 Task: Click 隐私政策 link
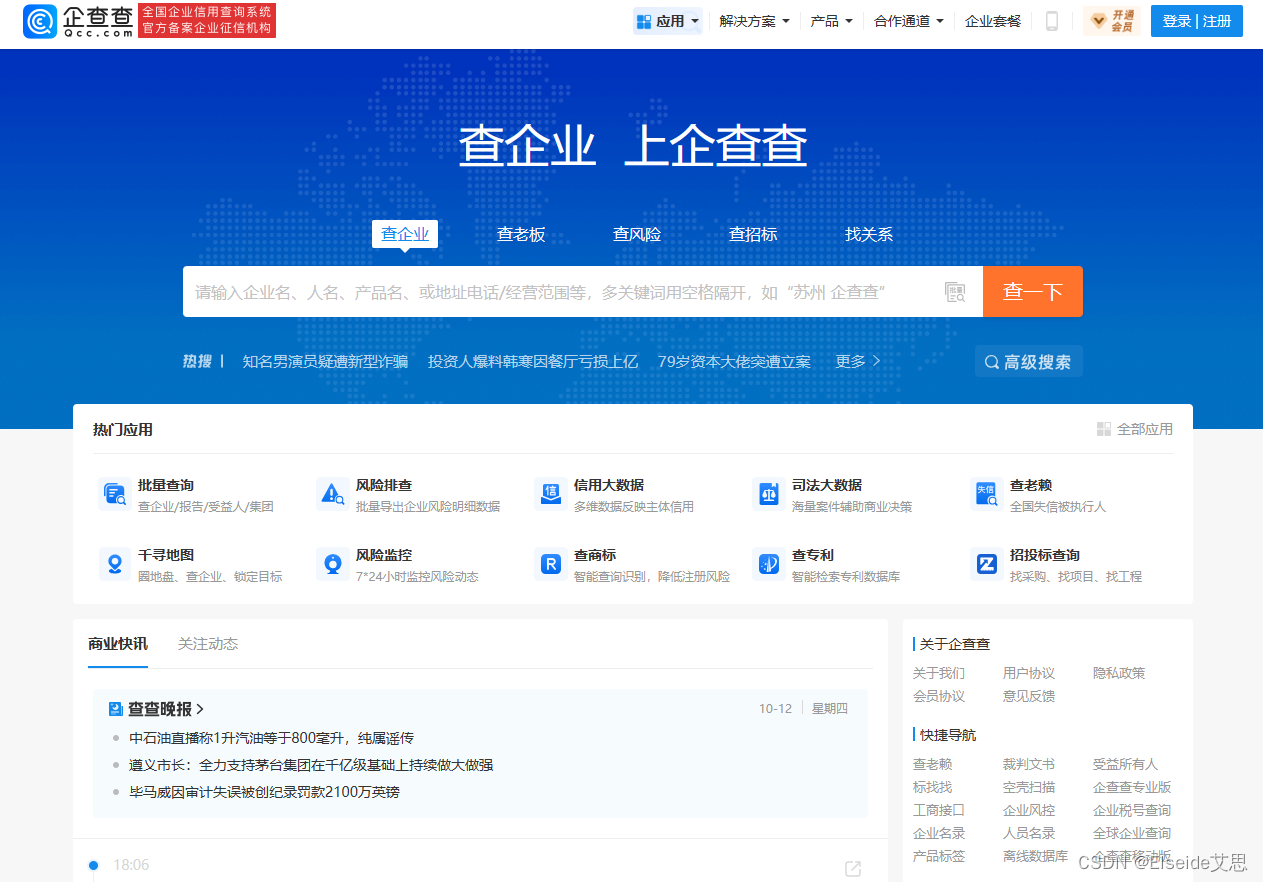(1119, 673)
